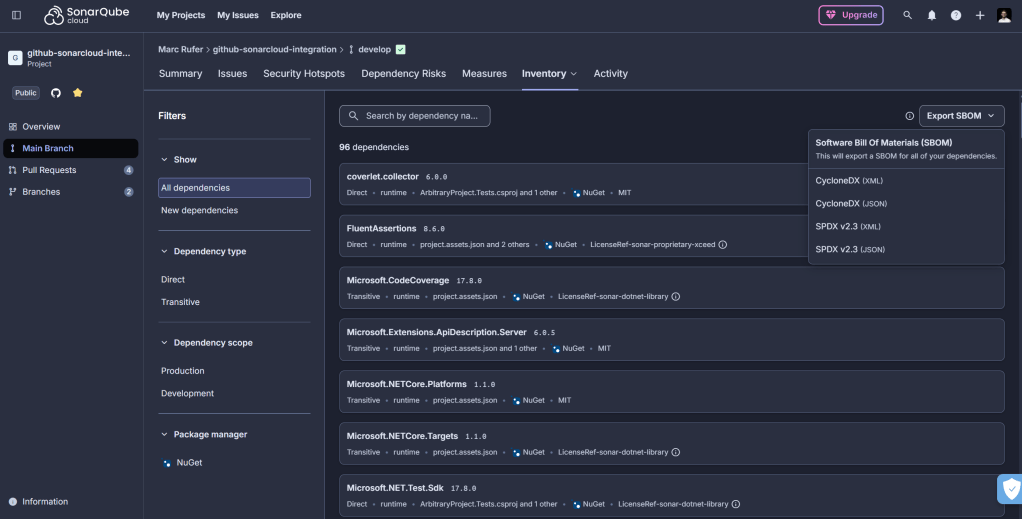
Task: Click the plus create icon
Action: coord(980,15)
